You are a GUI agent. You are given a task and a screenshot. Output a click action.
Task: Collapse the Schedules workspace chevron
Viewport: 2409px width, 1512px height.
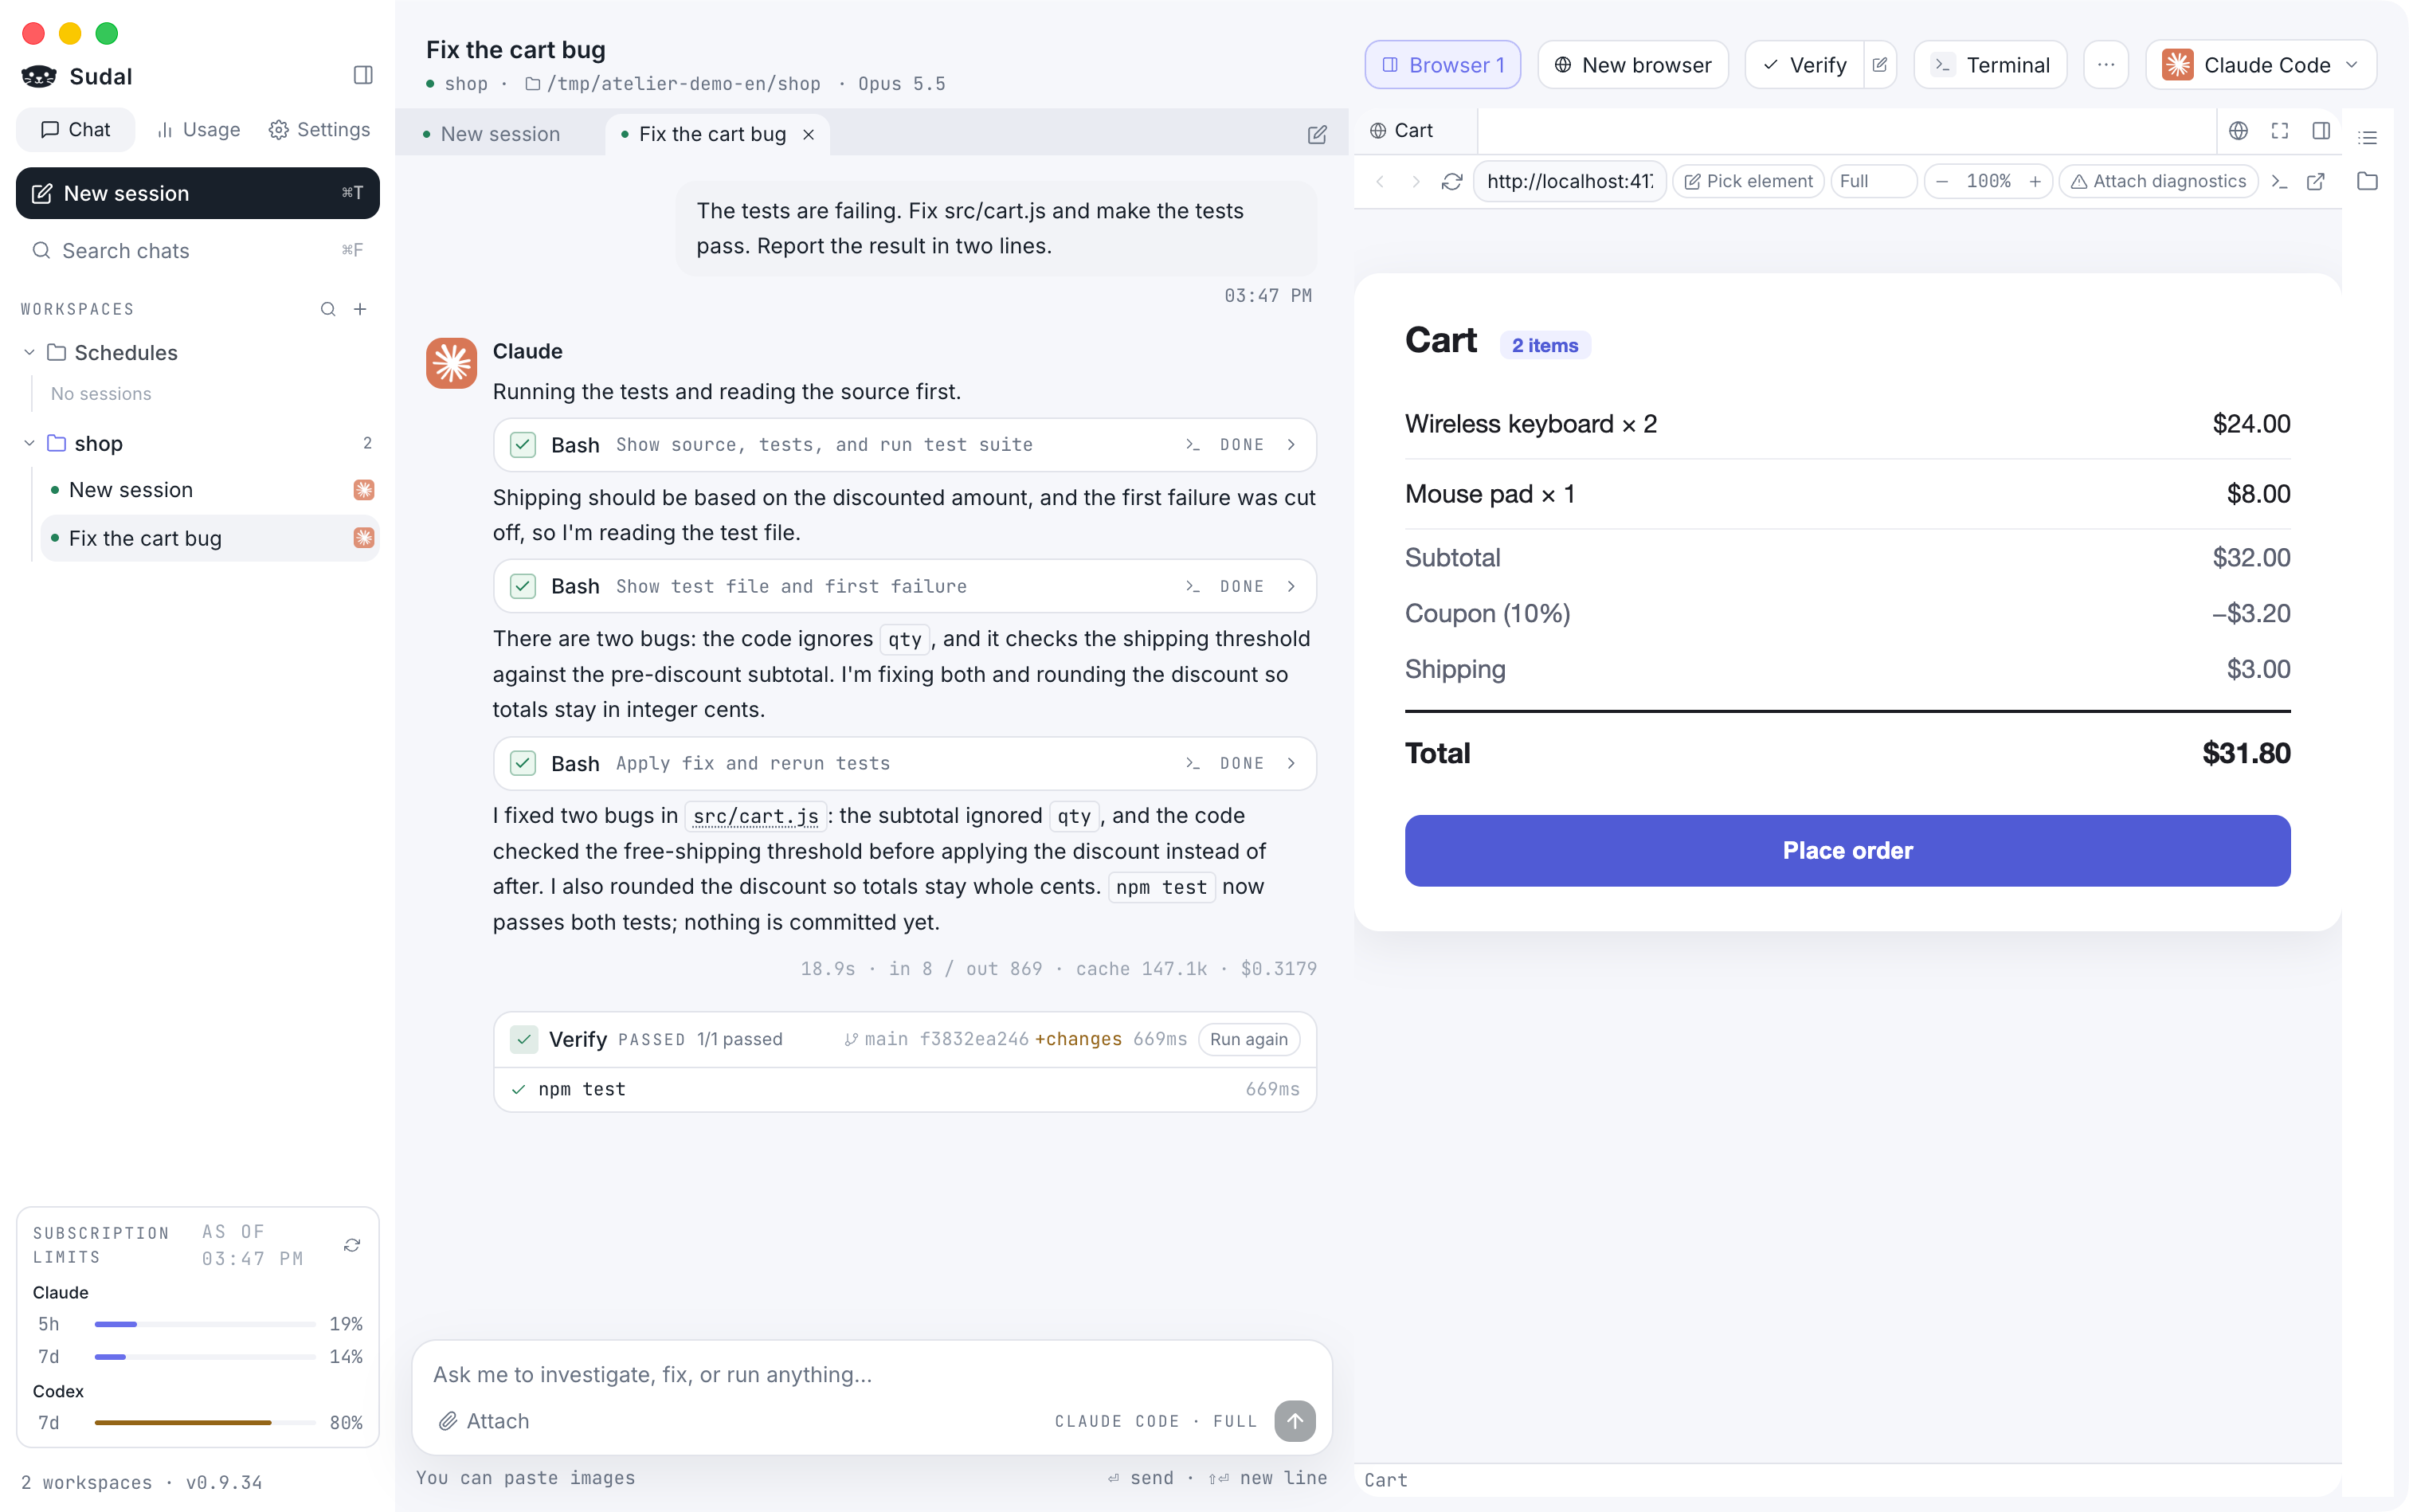coord(29,352)
